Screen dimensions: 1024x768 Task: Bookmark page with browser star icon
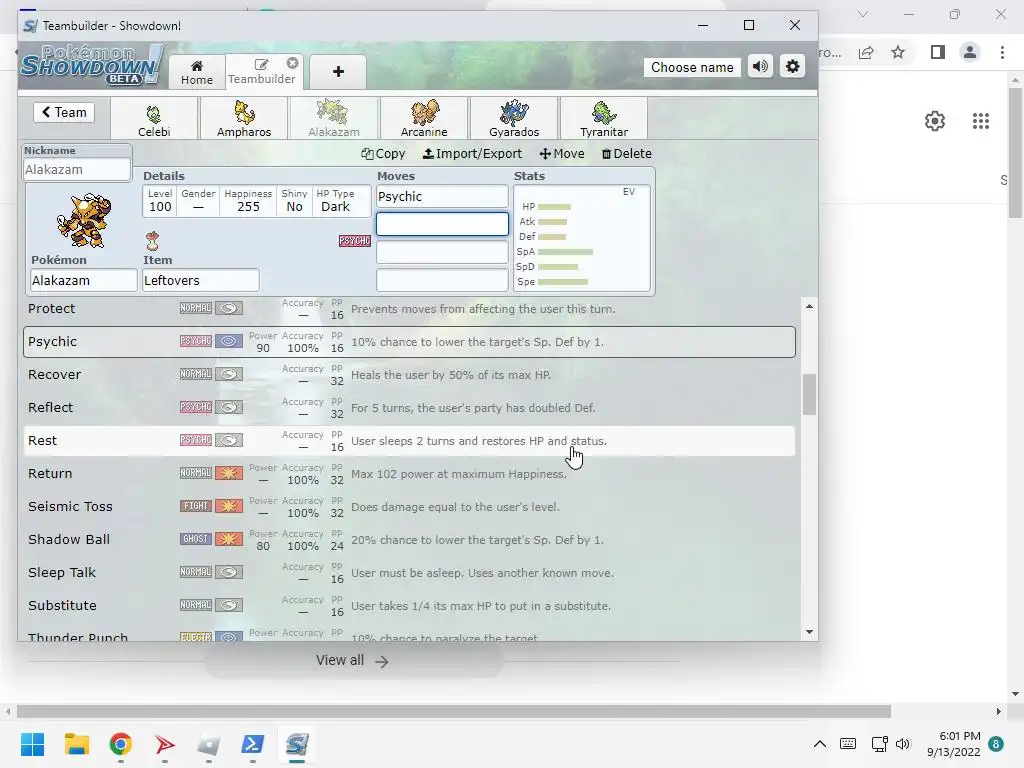tap(898, 52)
